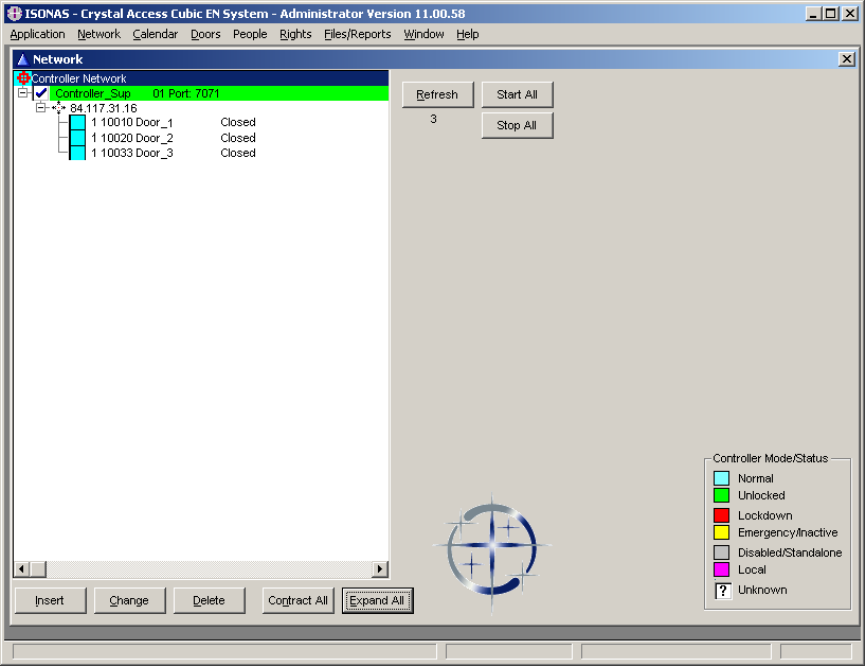
Task: Click the Closed status of Door_1
Action: click(x=238, y=122)
